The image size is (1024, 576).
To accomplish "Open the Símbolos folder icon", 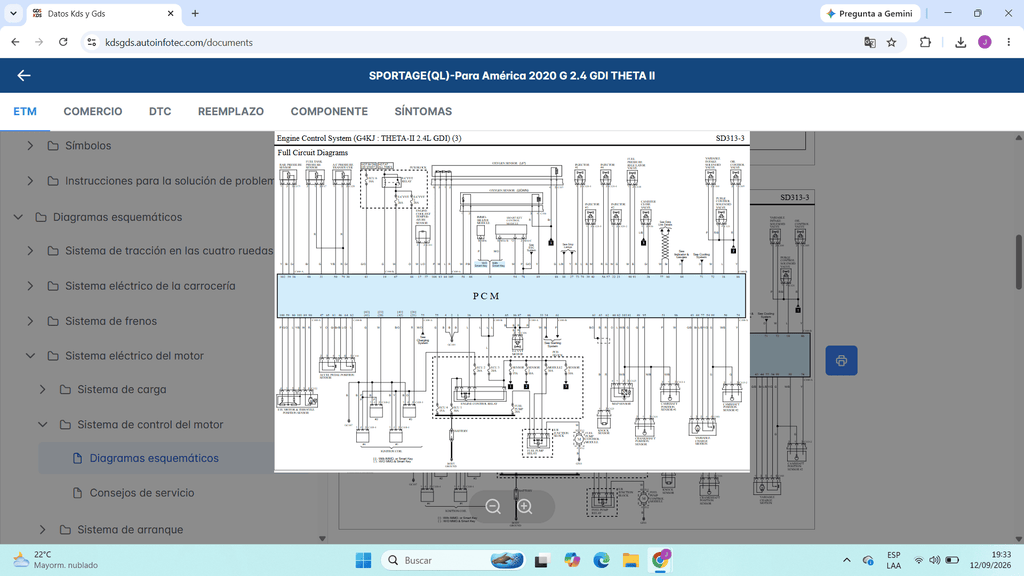I will pyautogui.click(x=54, y=146).
